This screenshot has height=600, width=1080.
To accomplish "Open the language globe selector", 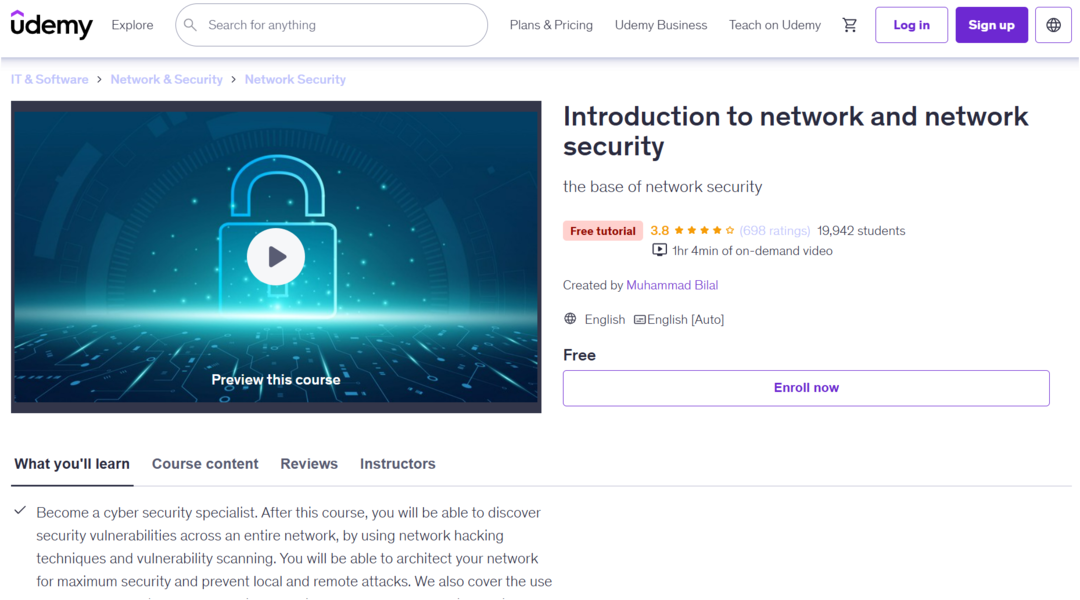I will [1053, 25].
